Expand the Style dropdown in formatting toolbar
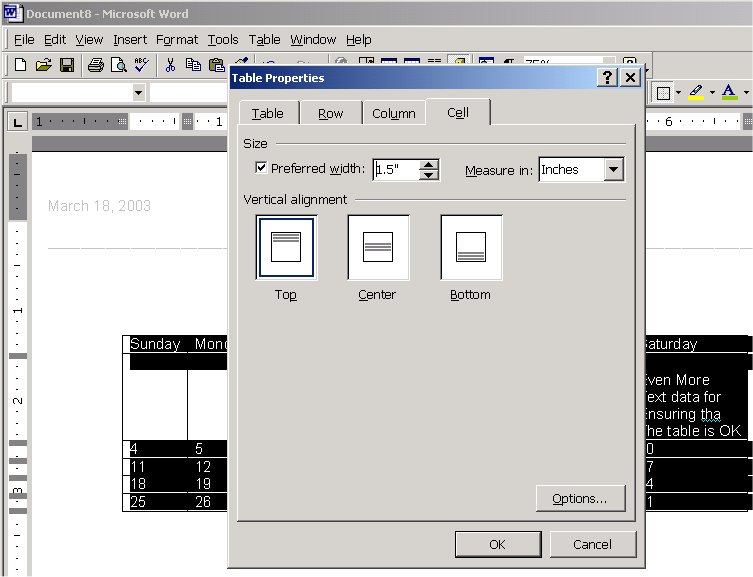The image size is (753, 577). (x=138, y=93)
